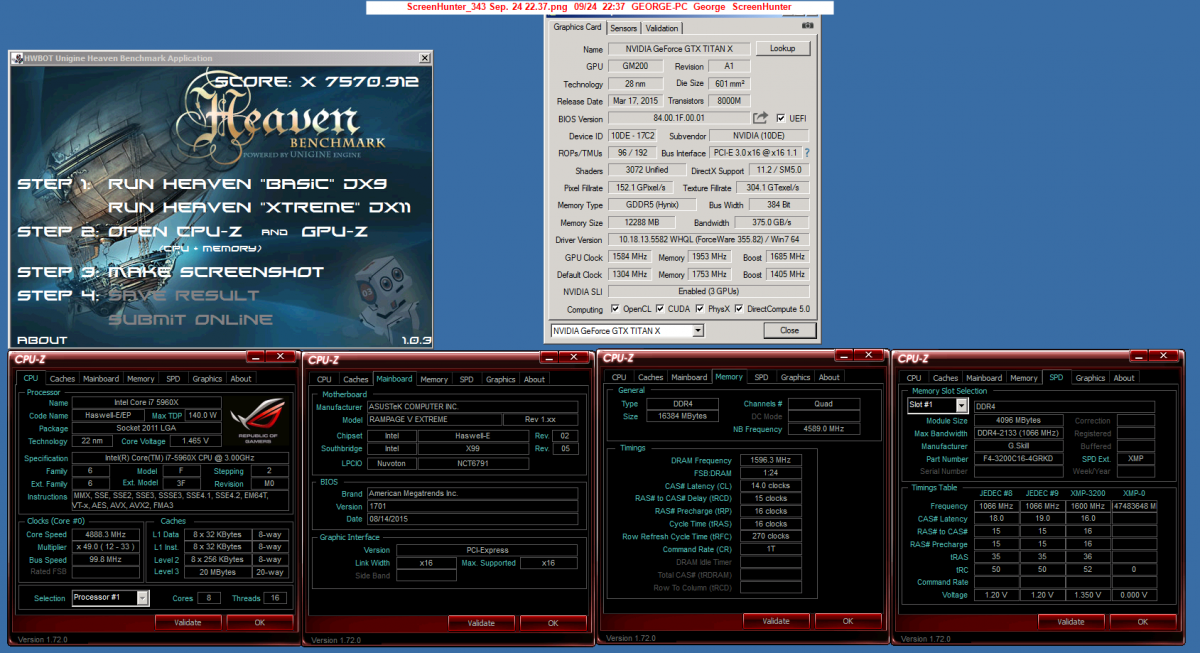Click the Core Speed value 4888.3 MHz

point(108,534)
